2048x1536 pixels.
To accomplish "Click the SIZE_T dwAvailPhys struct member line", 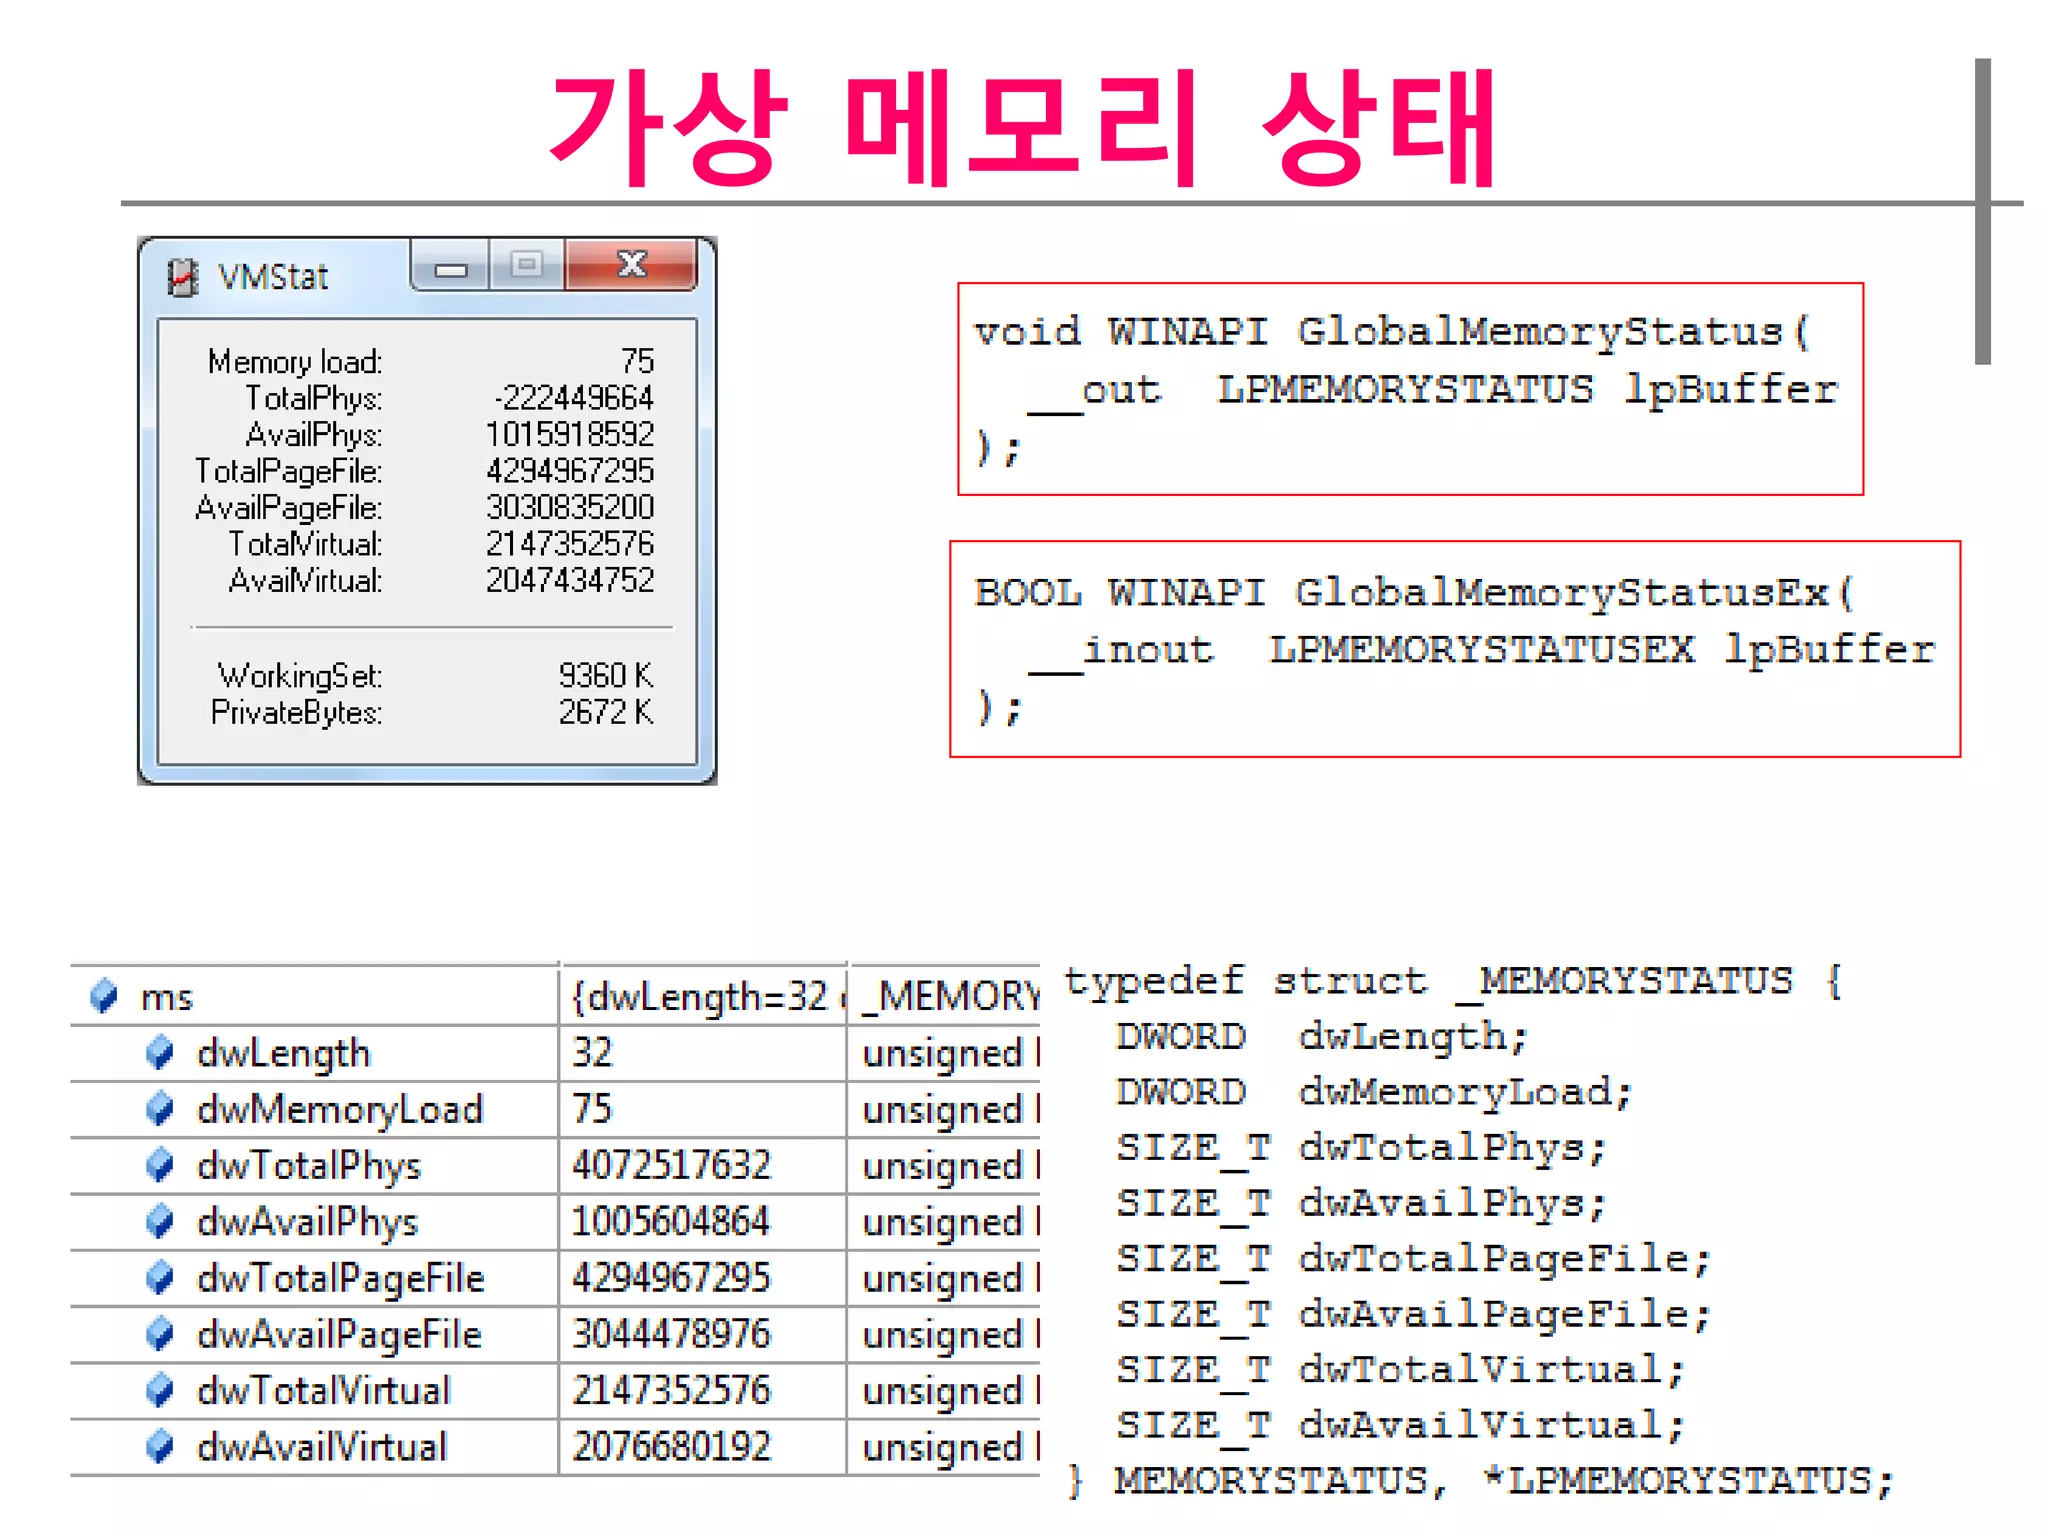I will (x=1361, y=1203).
